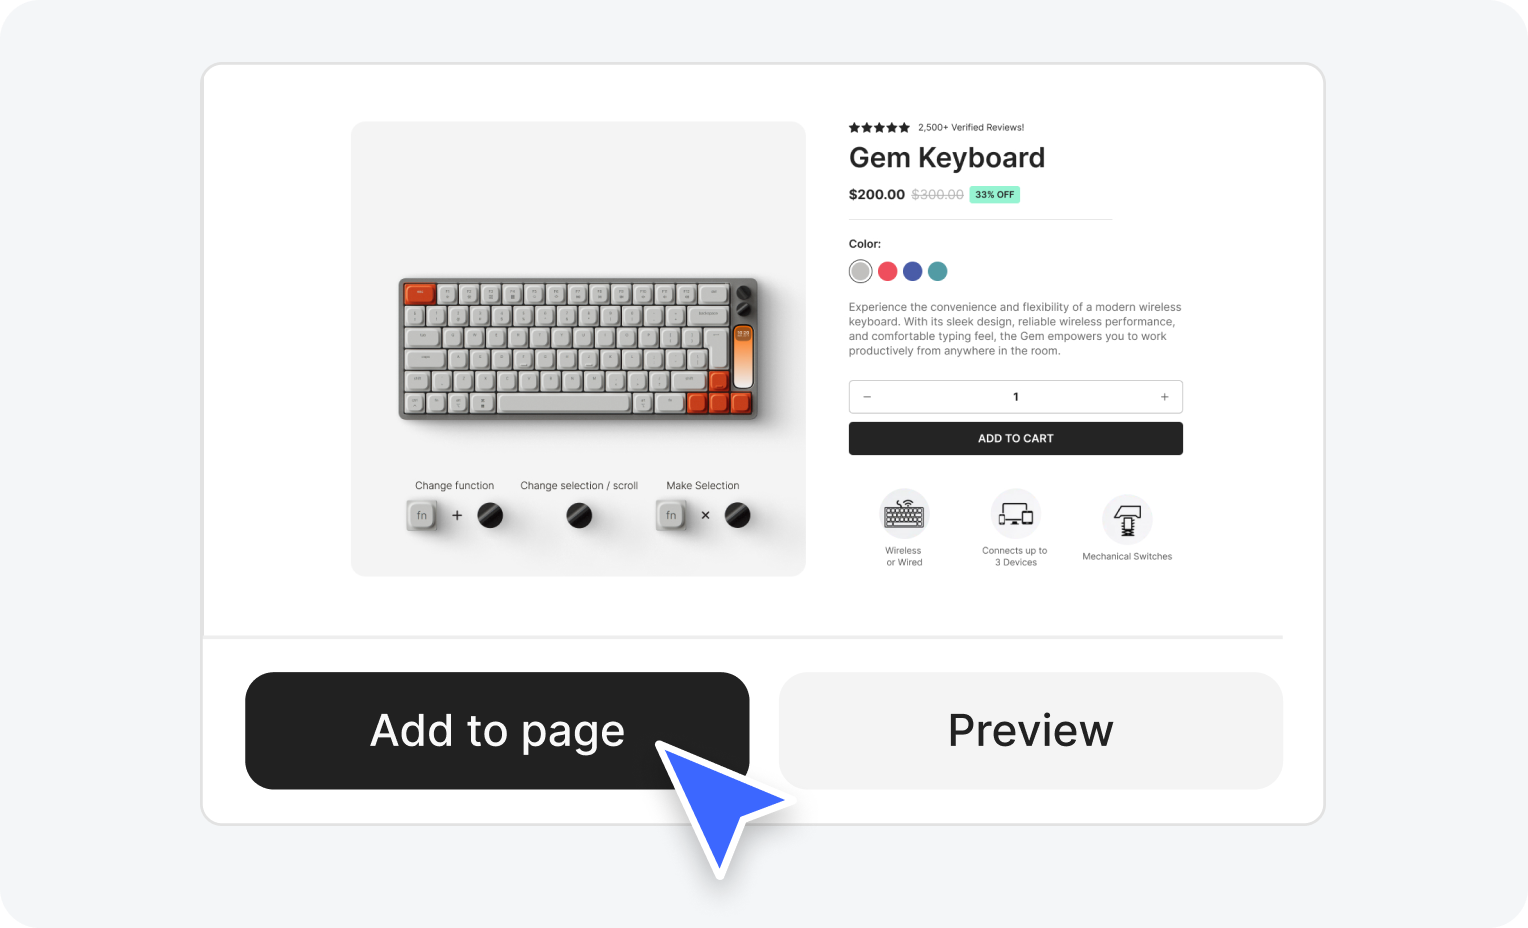Select the teal color swatch
Image resolution: width=1528 pixels, height=928 pixels.
pos(937,271)
